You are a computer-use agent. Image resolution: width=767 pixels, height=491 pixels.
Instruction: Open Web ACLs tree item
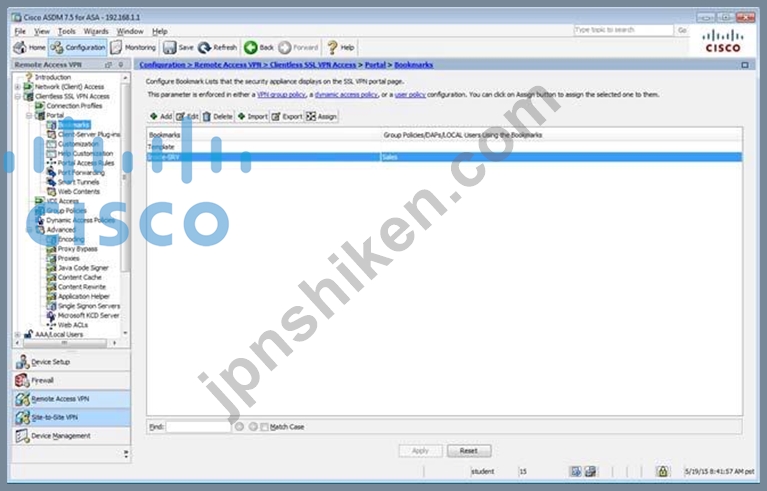[73, 325]
